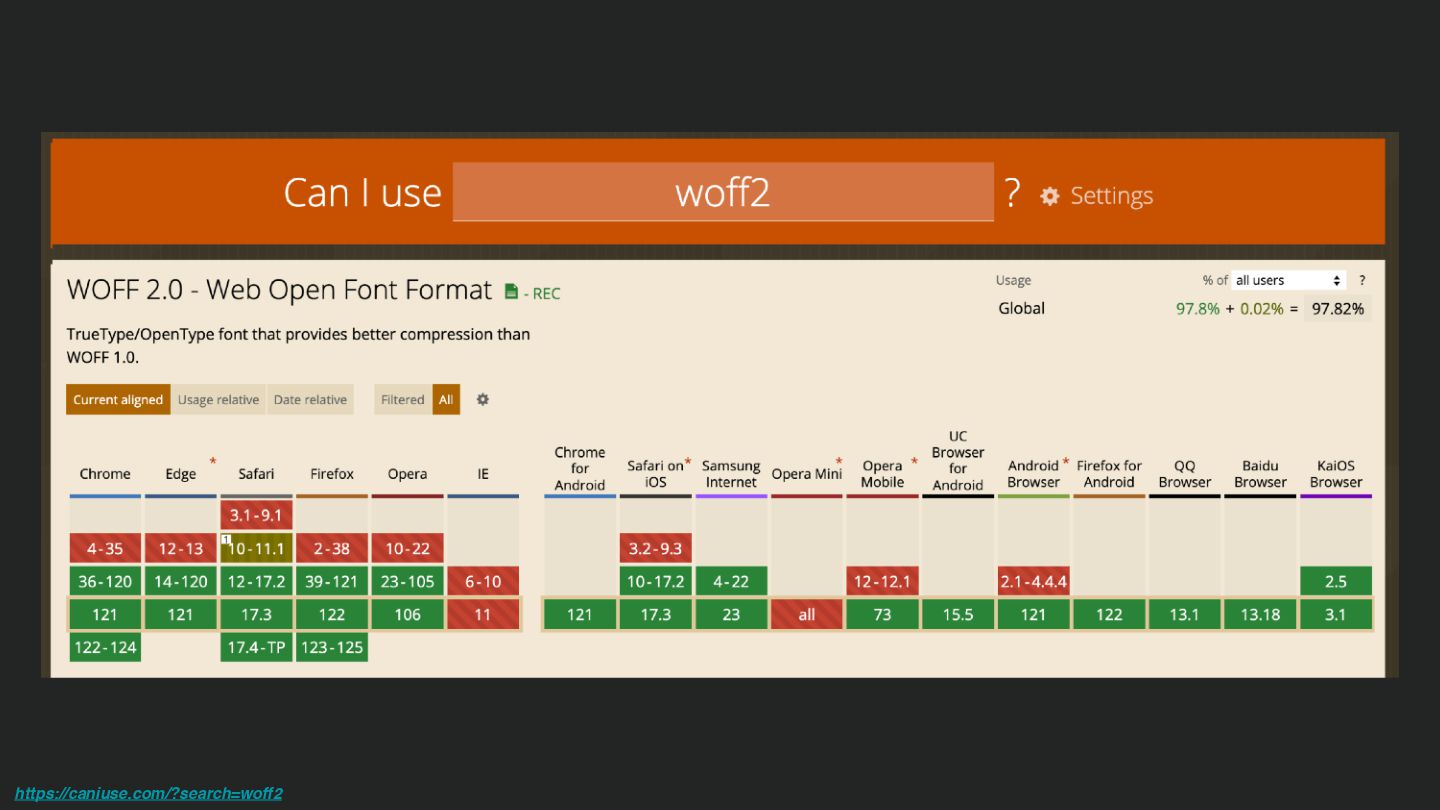The image size is (1440, 810).
Task: Click the Settings gear icon in header
Action: click(x=1049, y=196)
